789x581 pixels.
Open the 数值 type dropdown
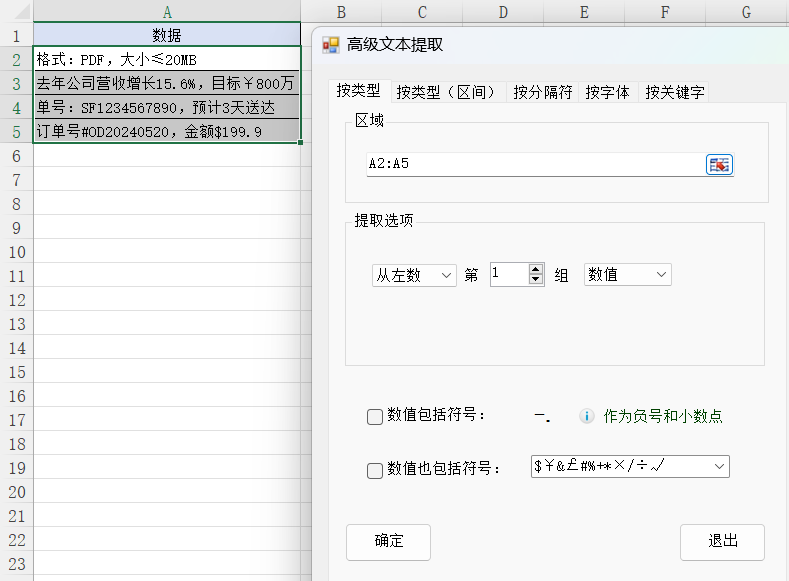pos(627,275)
